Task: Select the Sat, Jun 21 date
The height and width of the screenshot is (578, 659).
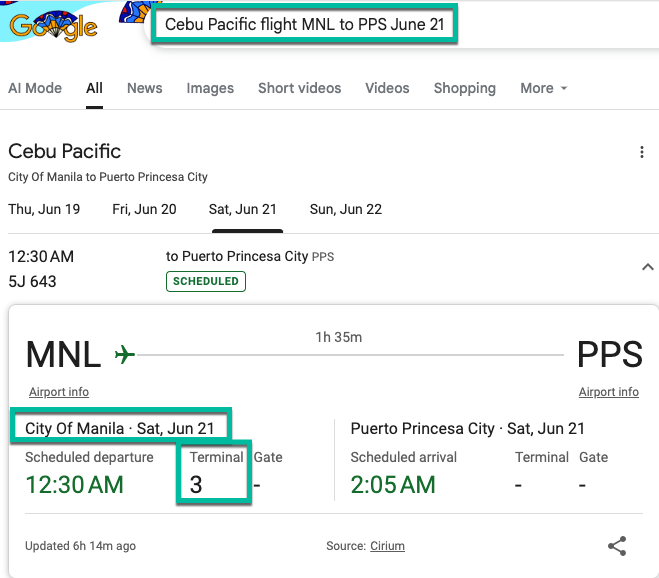Action: point(243,209)
